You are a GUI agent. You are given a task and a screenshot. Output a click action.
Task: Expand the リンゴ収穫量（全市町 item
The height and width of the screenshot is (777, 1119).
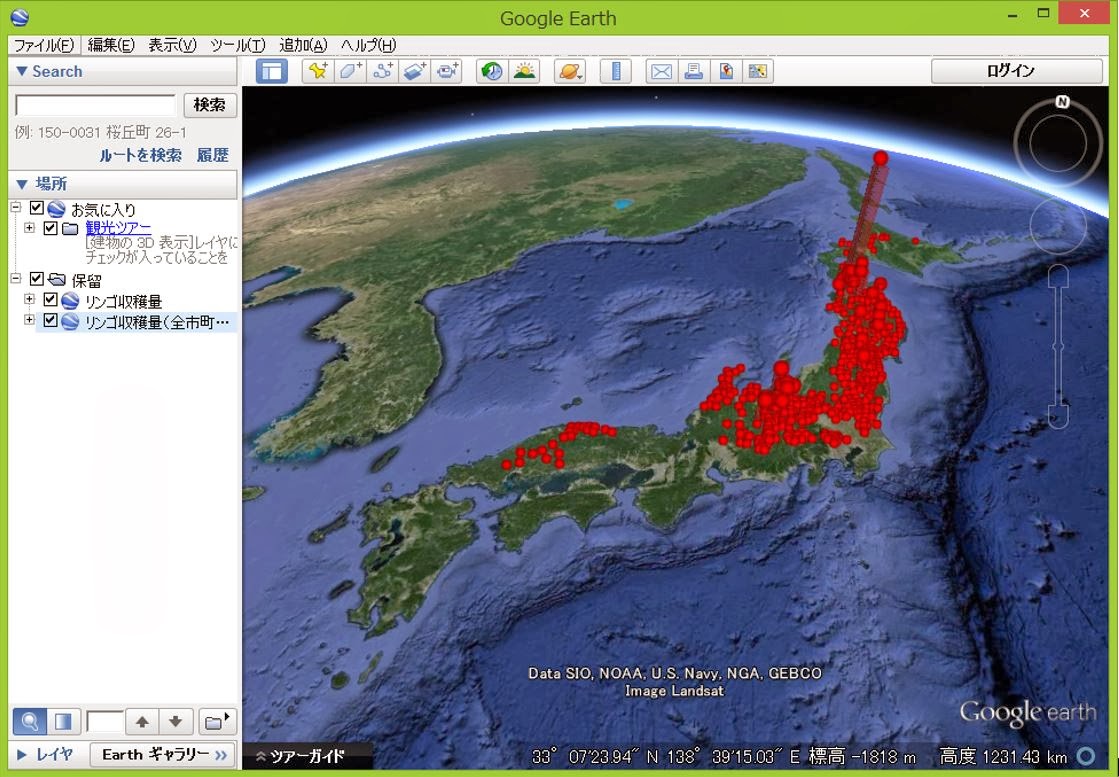tap(29, 320)
